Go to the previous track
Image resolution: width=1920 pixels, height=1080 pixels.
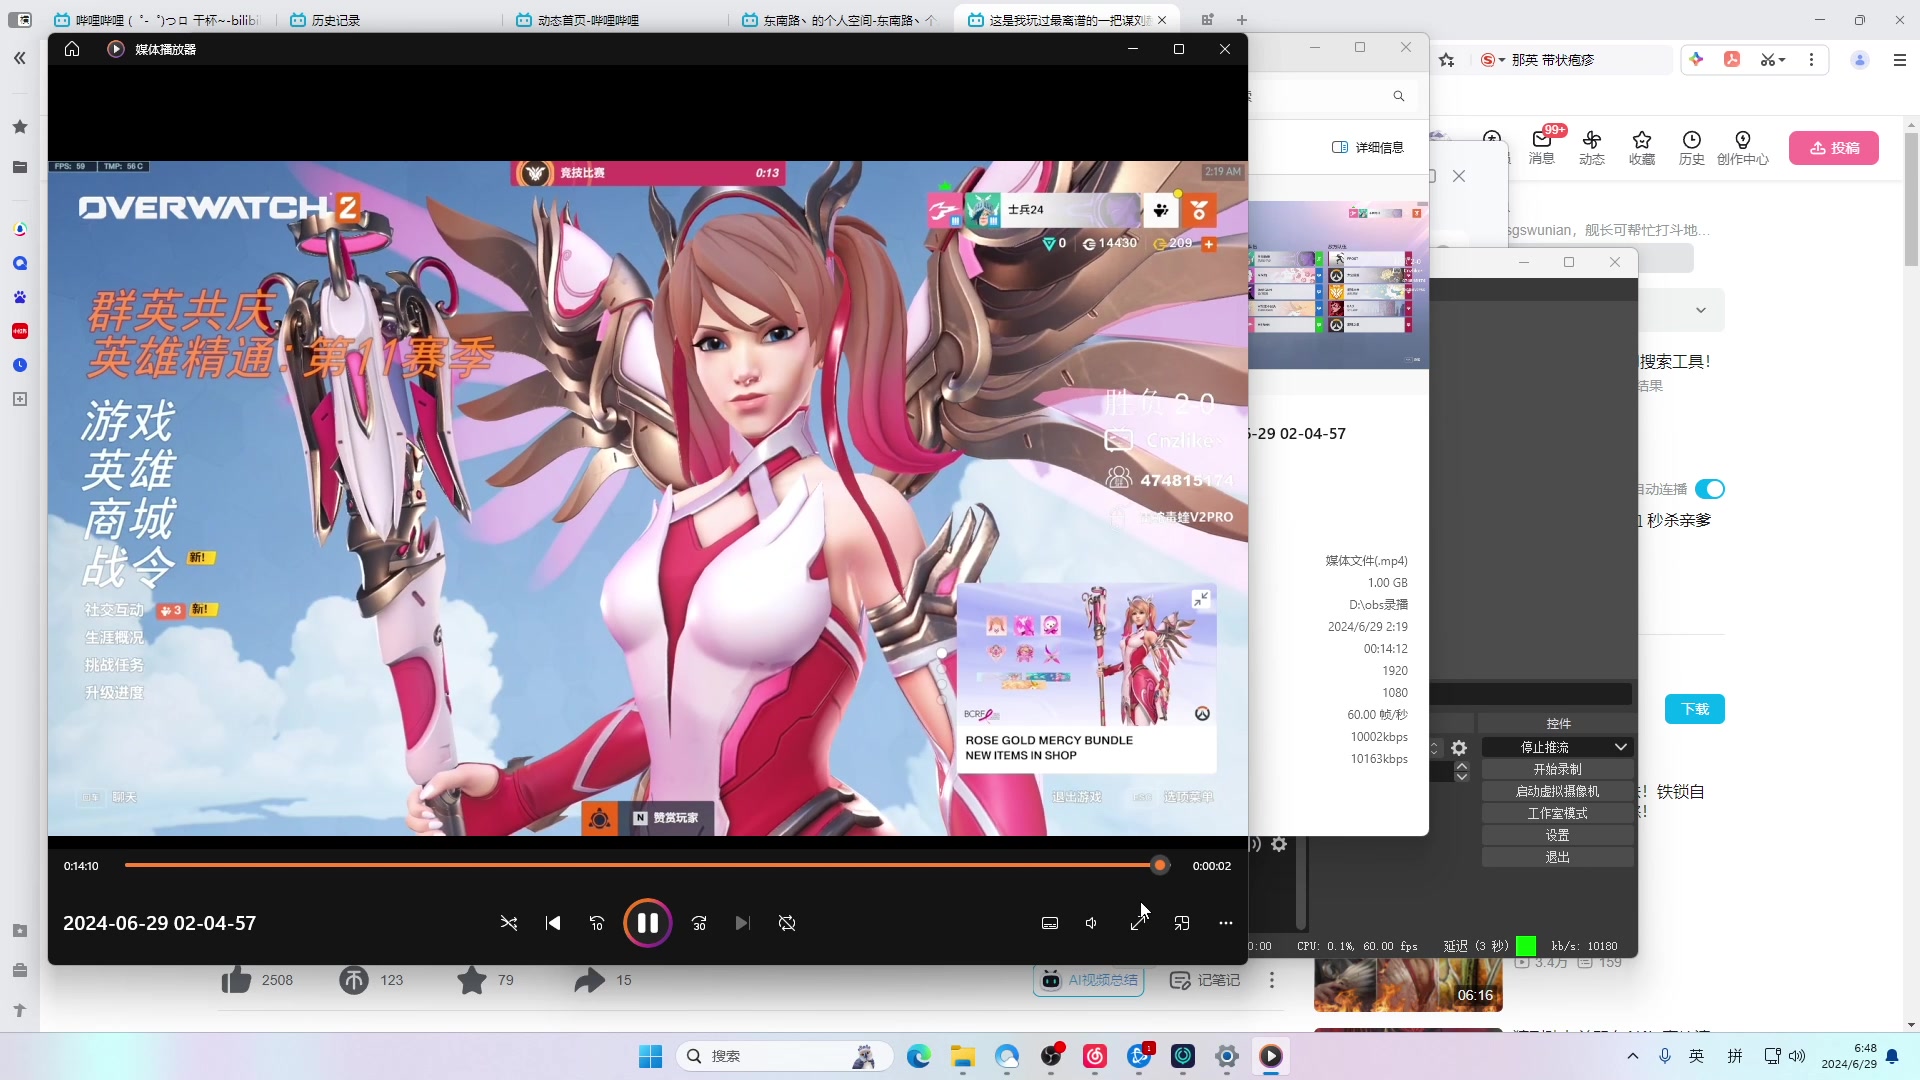[x=553, y=923]
